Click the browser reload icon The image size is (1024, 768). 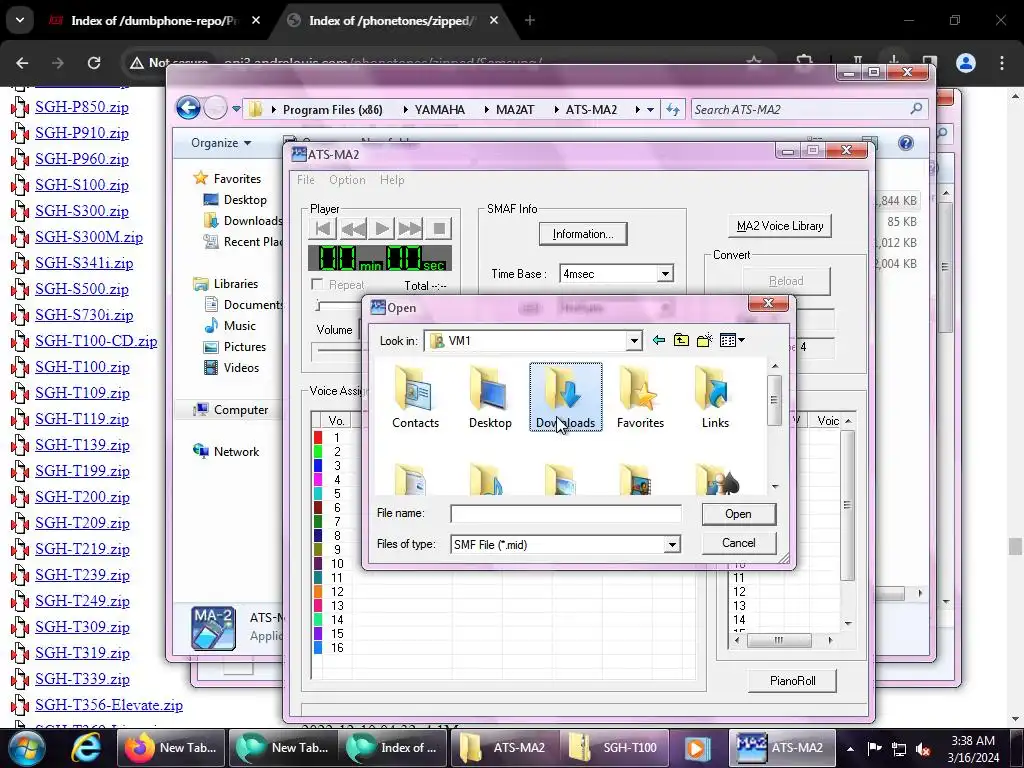tap(94, 63)
